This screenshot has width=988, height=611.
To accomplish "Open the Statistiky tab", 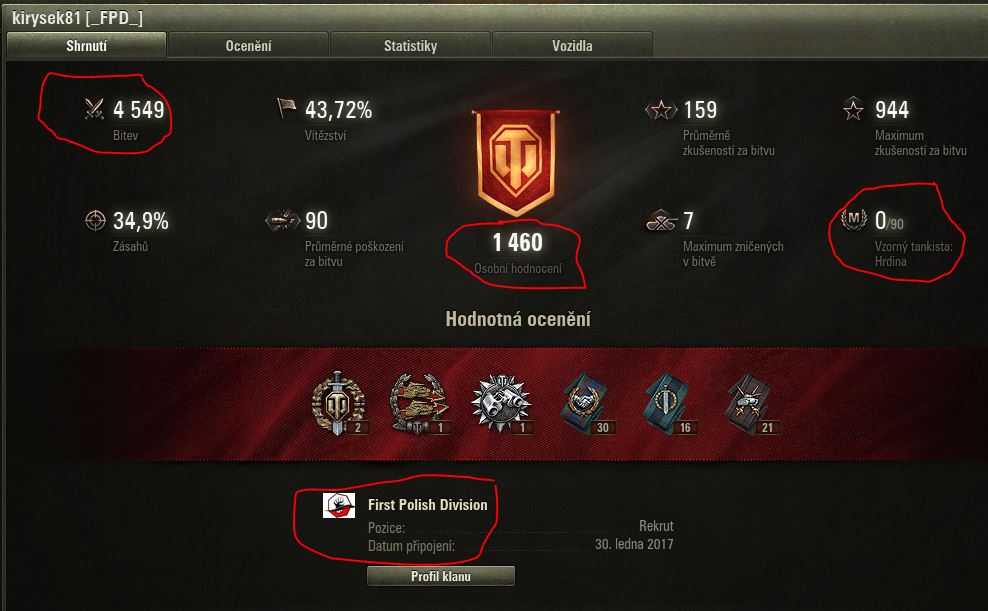I will point(410,46).
